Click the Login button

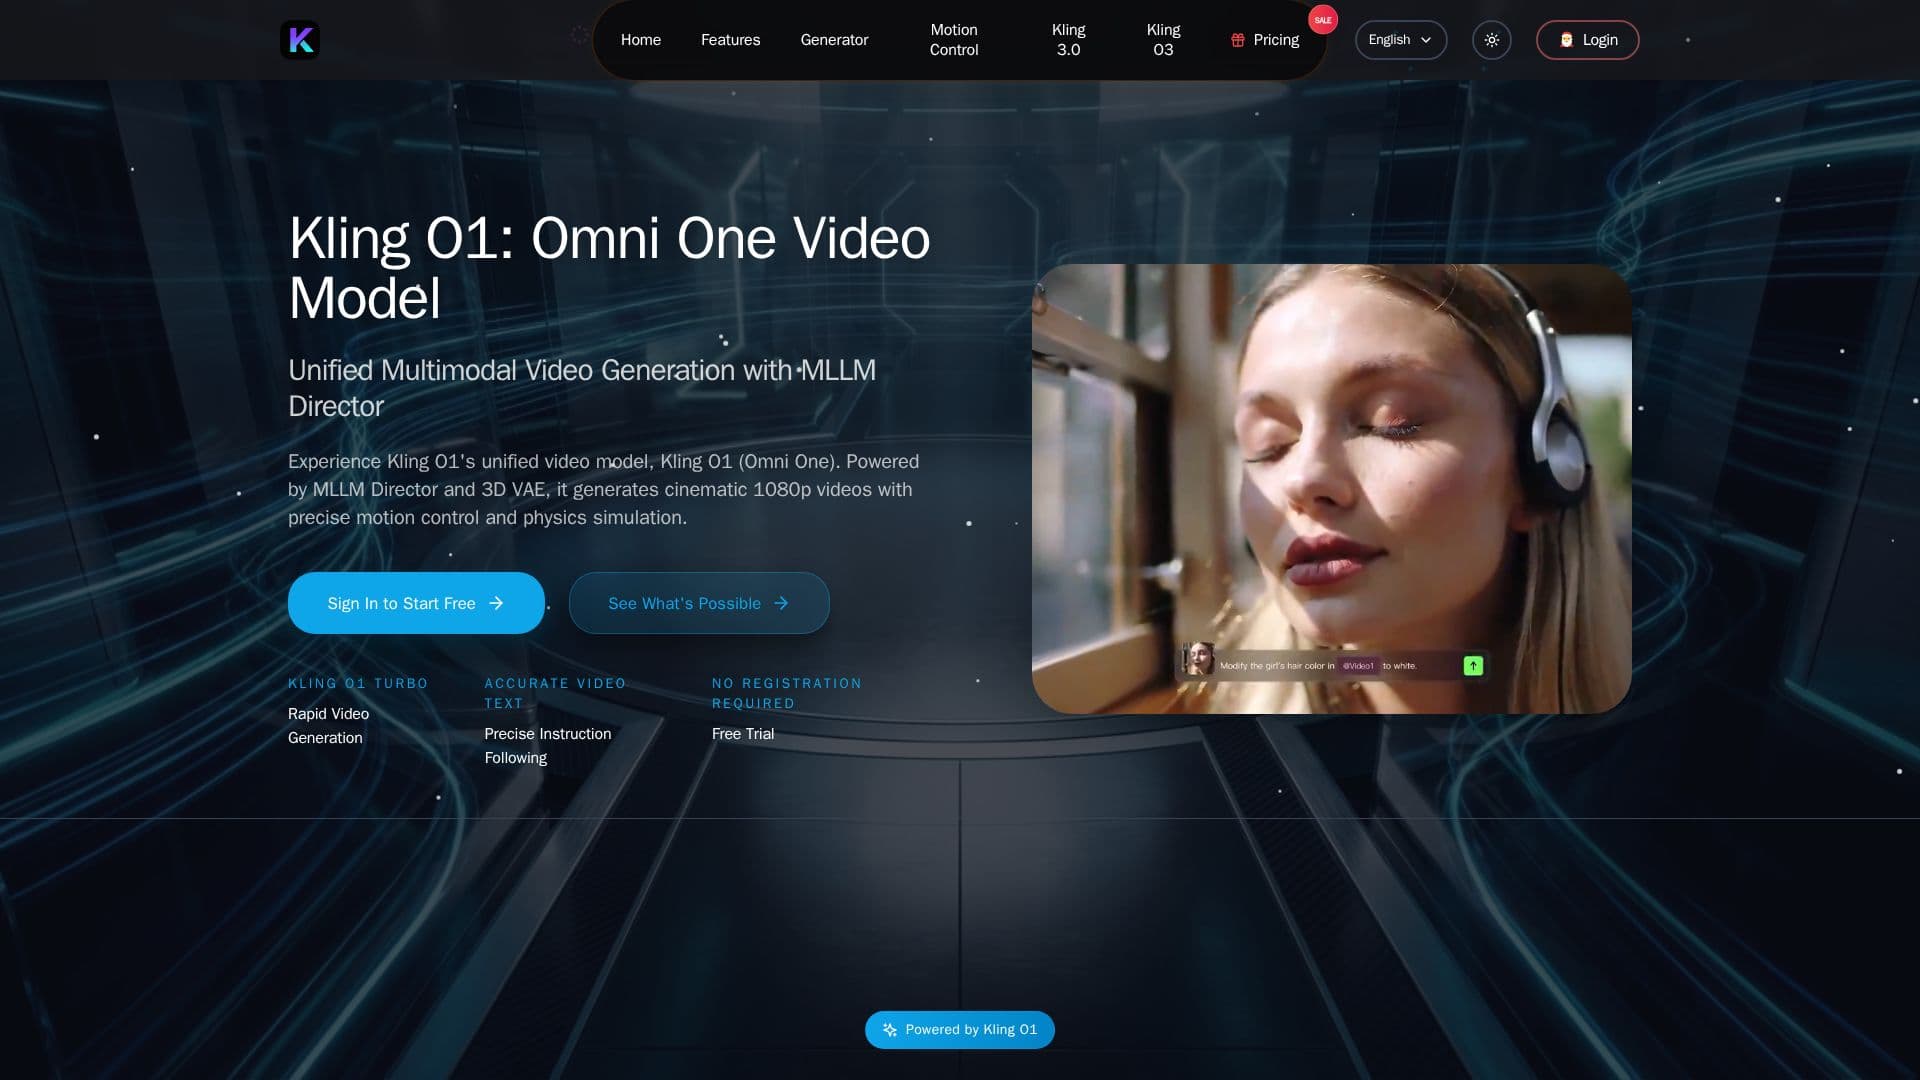(x=1587, y=40)
